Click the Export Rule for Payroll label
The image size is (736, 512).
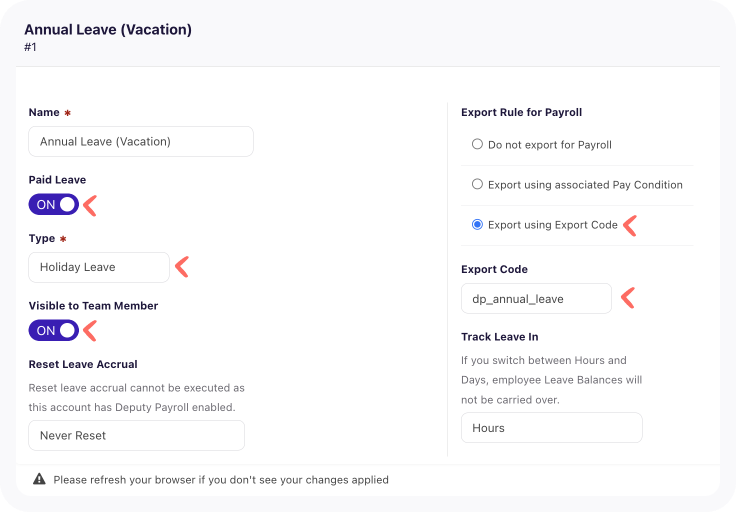(521, 112)
